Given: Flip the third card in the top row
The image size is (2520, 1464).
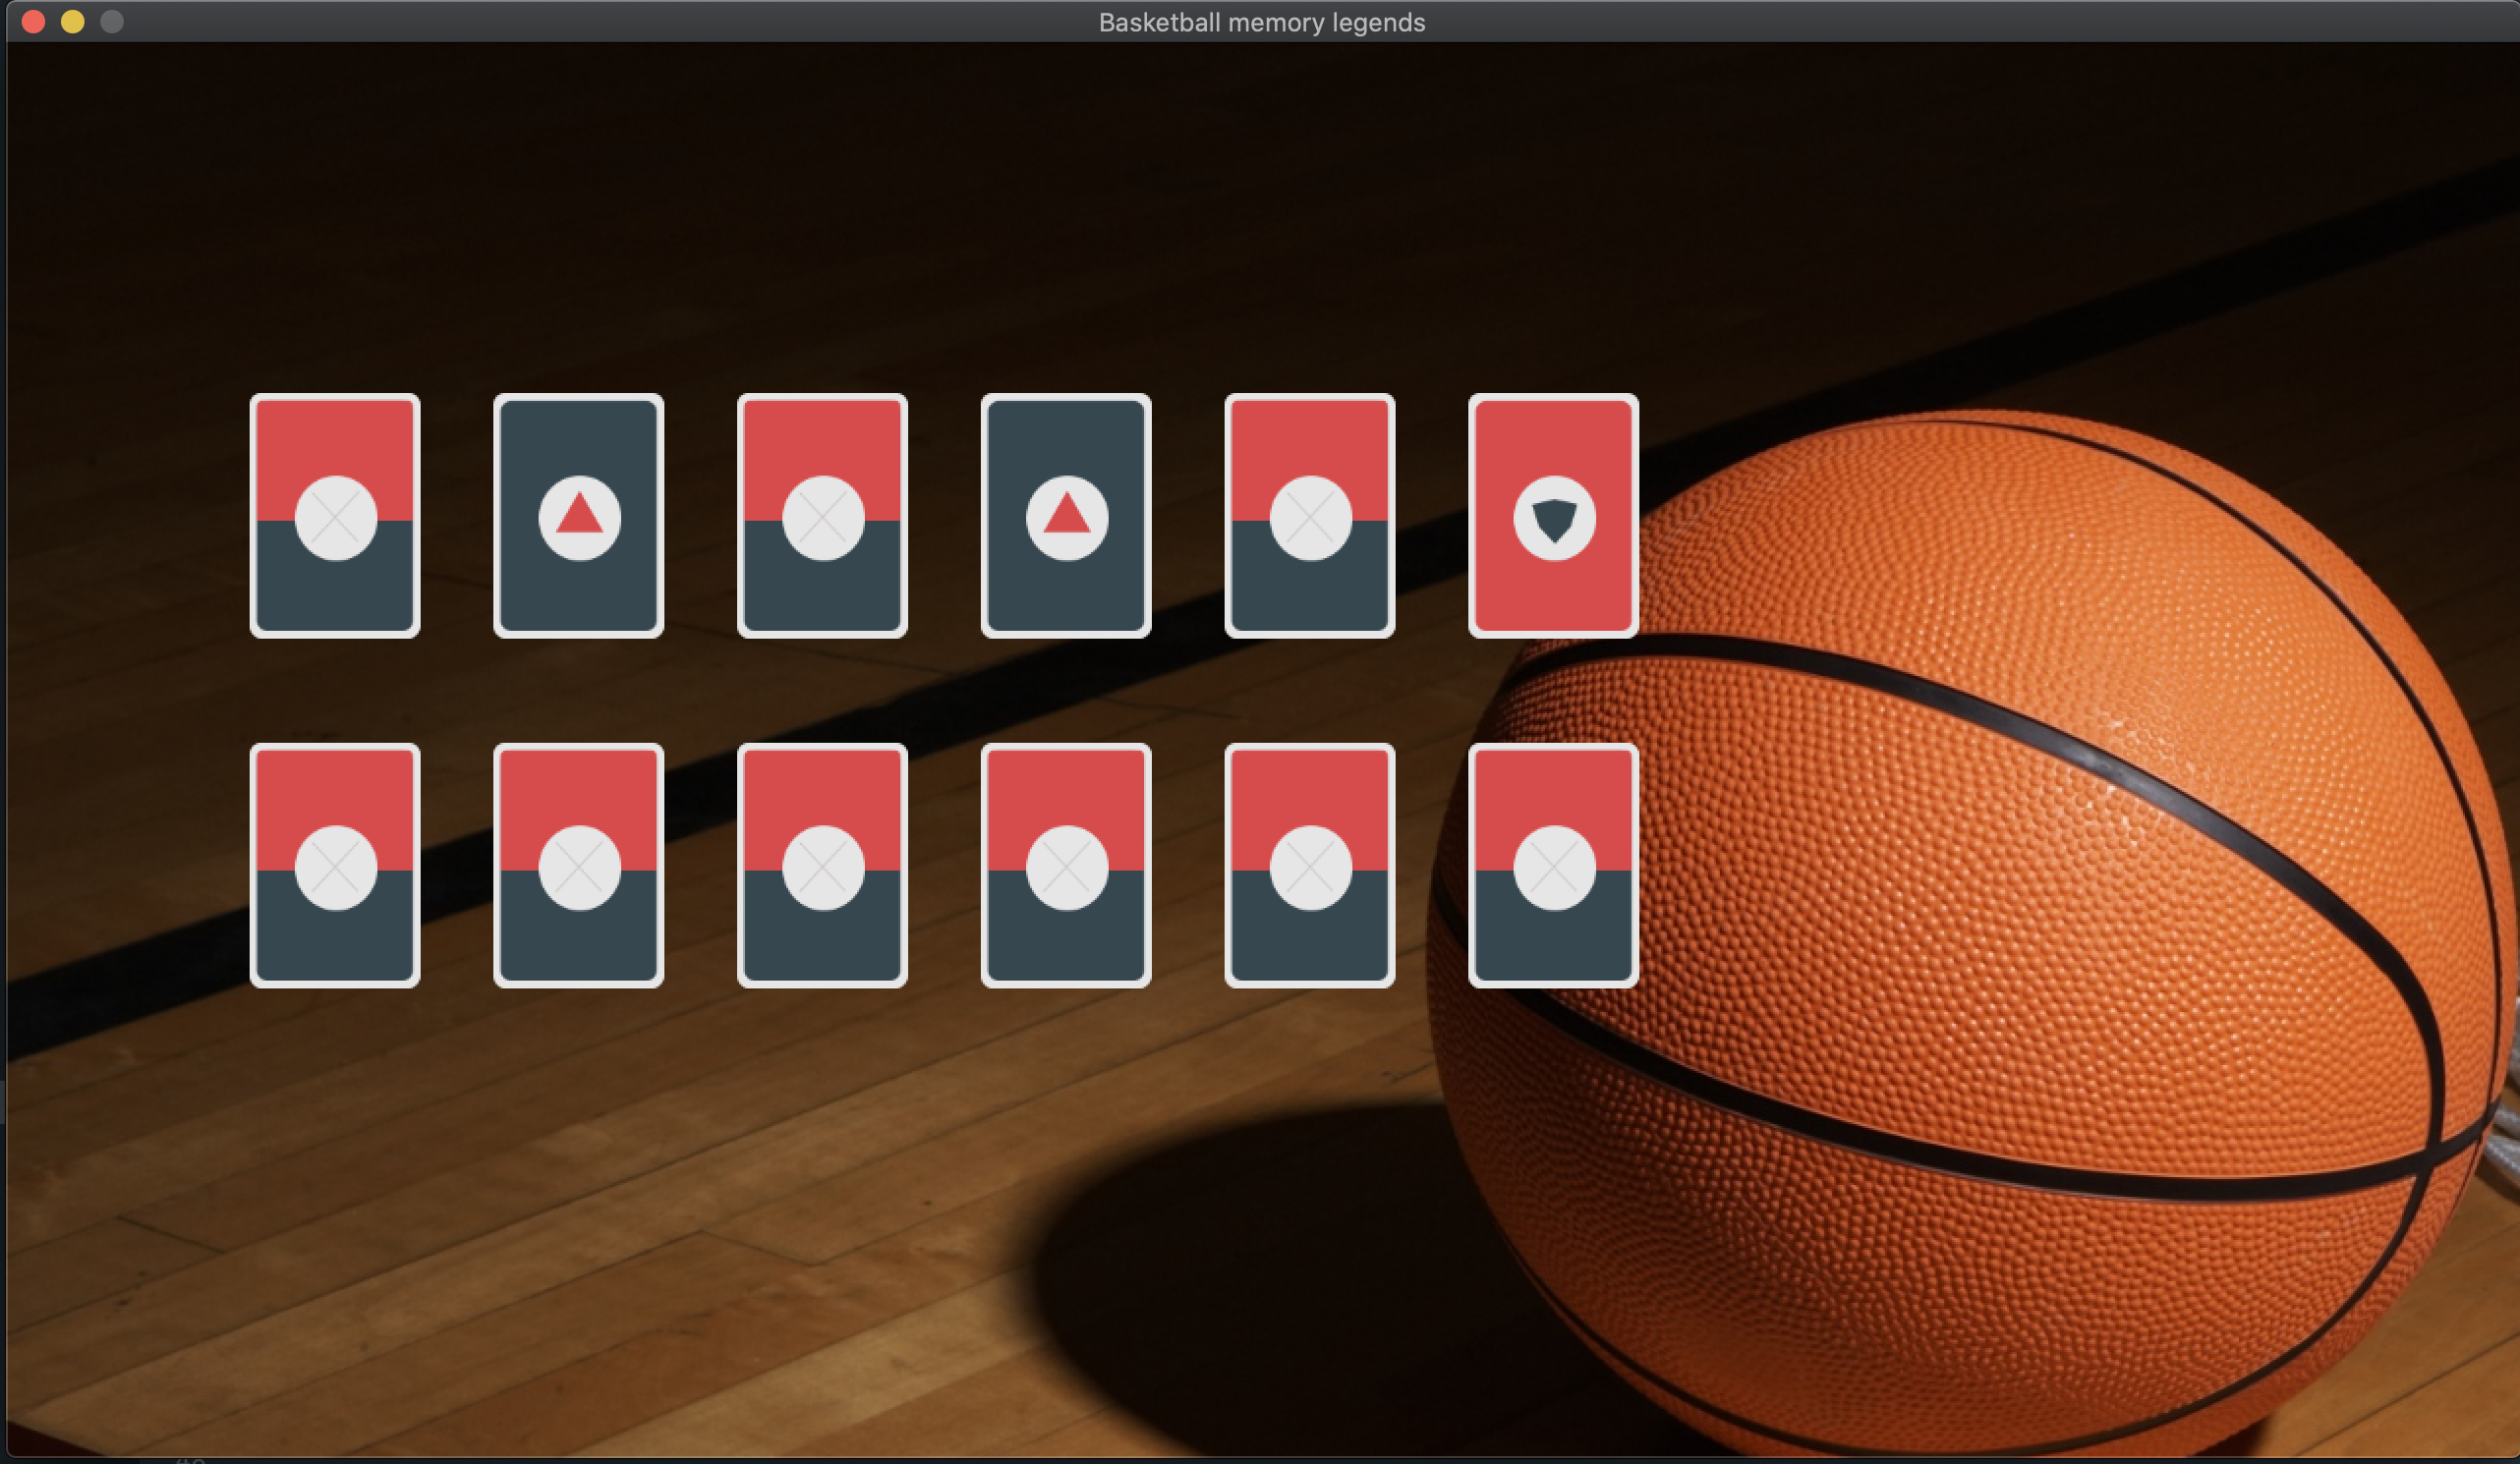Looking at the screenshot, I should coord(823,516).
